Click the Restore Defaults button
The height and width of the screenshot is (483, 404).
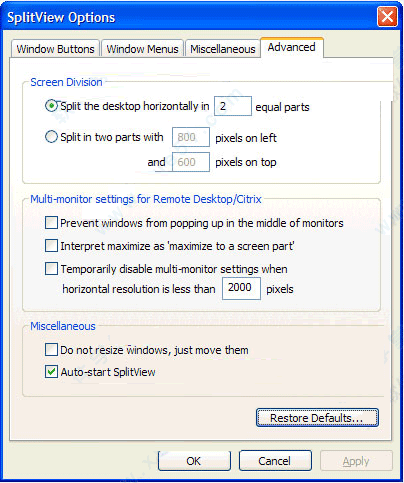[317, 418]
